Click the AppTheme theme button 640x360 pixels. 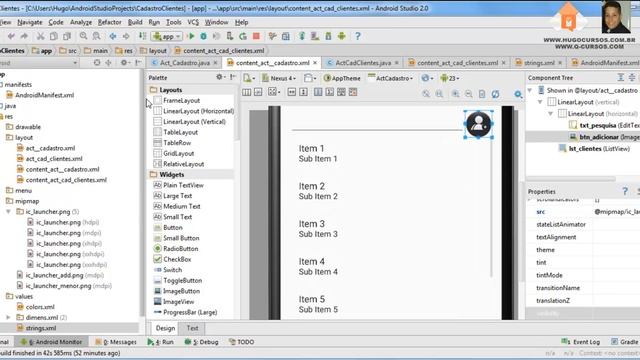[x=342, y=78]
